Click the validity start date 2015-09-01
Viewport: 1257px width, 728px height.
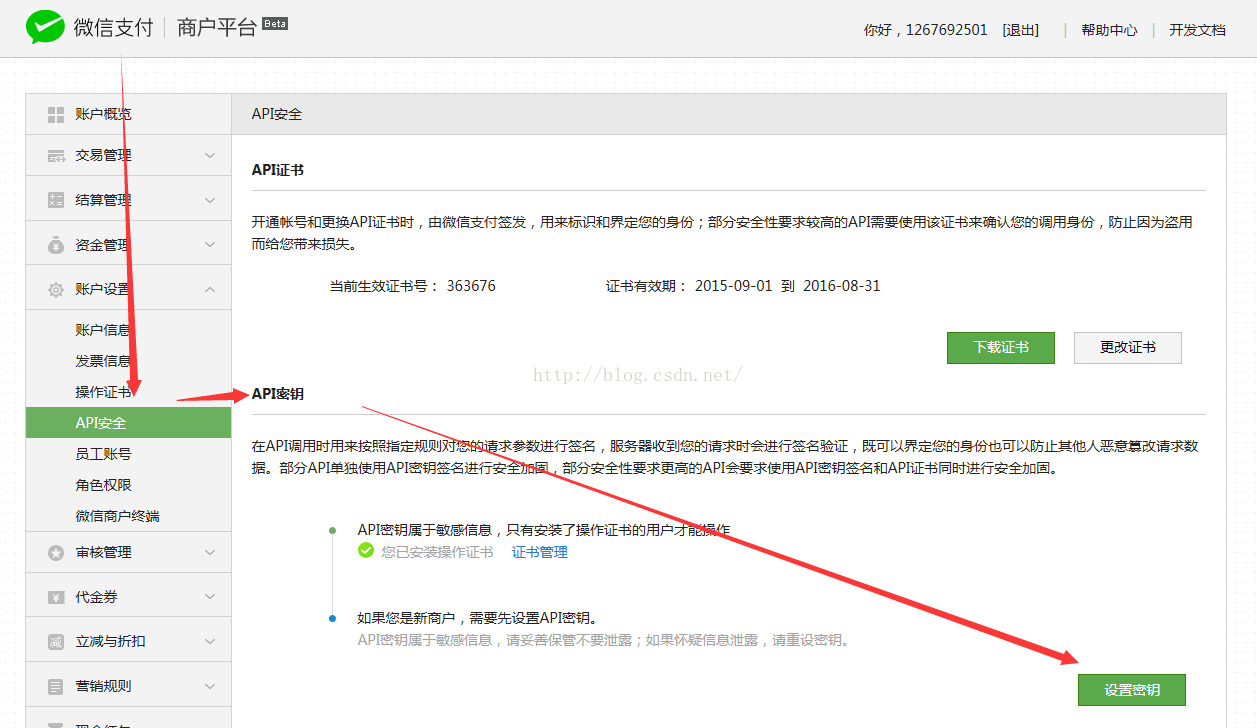coord(734,286)
